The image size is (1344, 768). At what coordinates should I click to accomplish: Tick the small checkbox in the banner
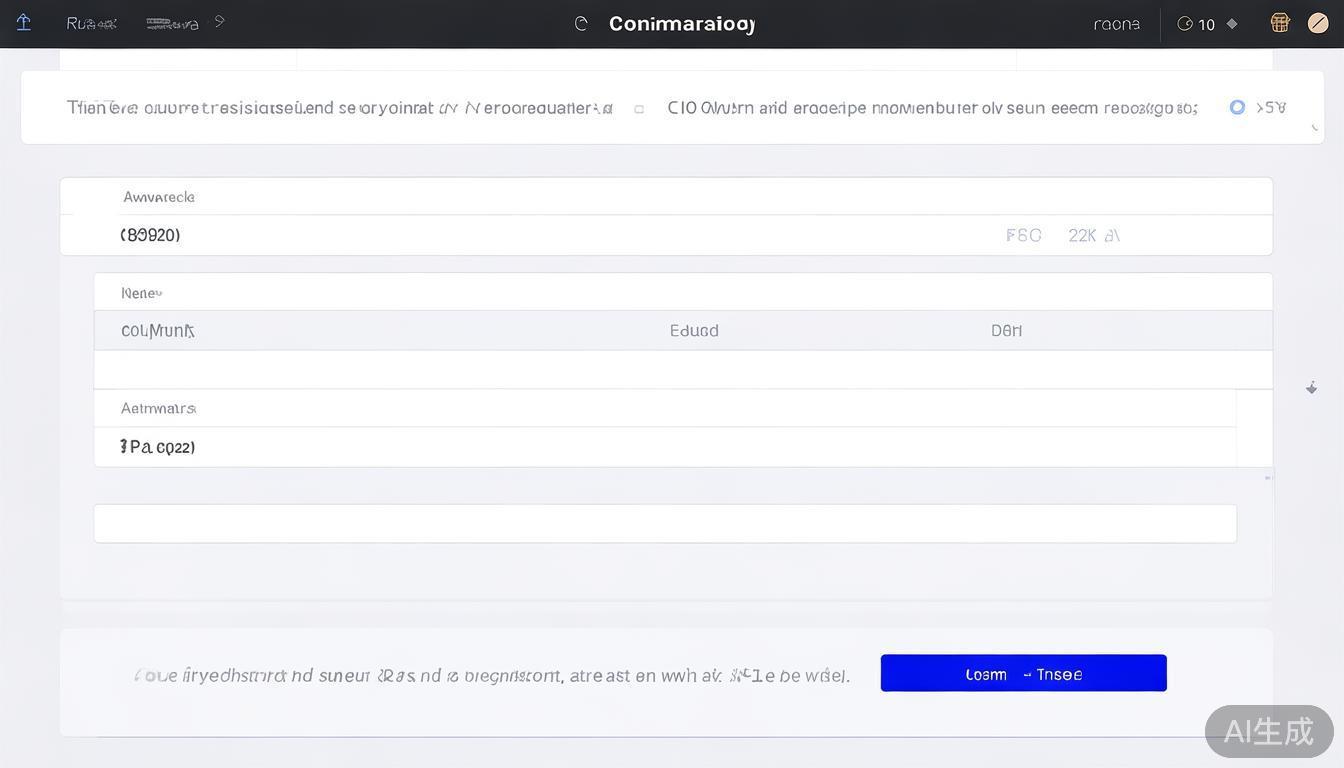[639, 109]
